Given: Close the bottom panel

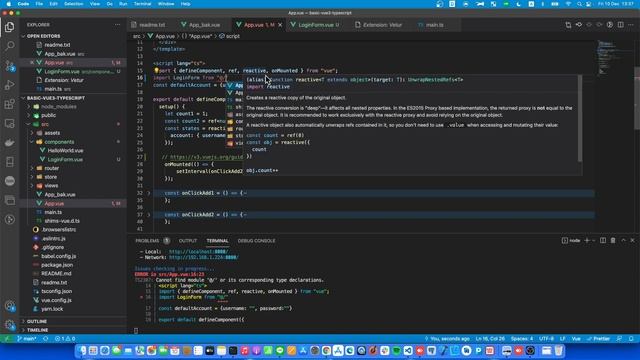Looking at the screenshot, I should (633, 240).
